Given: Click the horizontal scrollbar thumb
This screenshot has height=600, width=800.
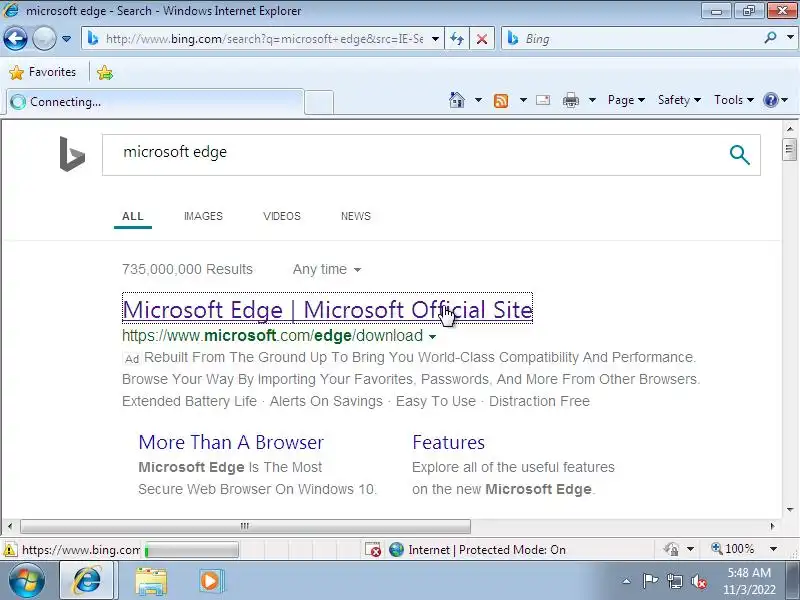Looking at the screenshot, I should [x=245, y=526].
